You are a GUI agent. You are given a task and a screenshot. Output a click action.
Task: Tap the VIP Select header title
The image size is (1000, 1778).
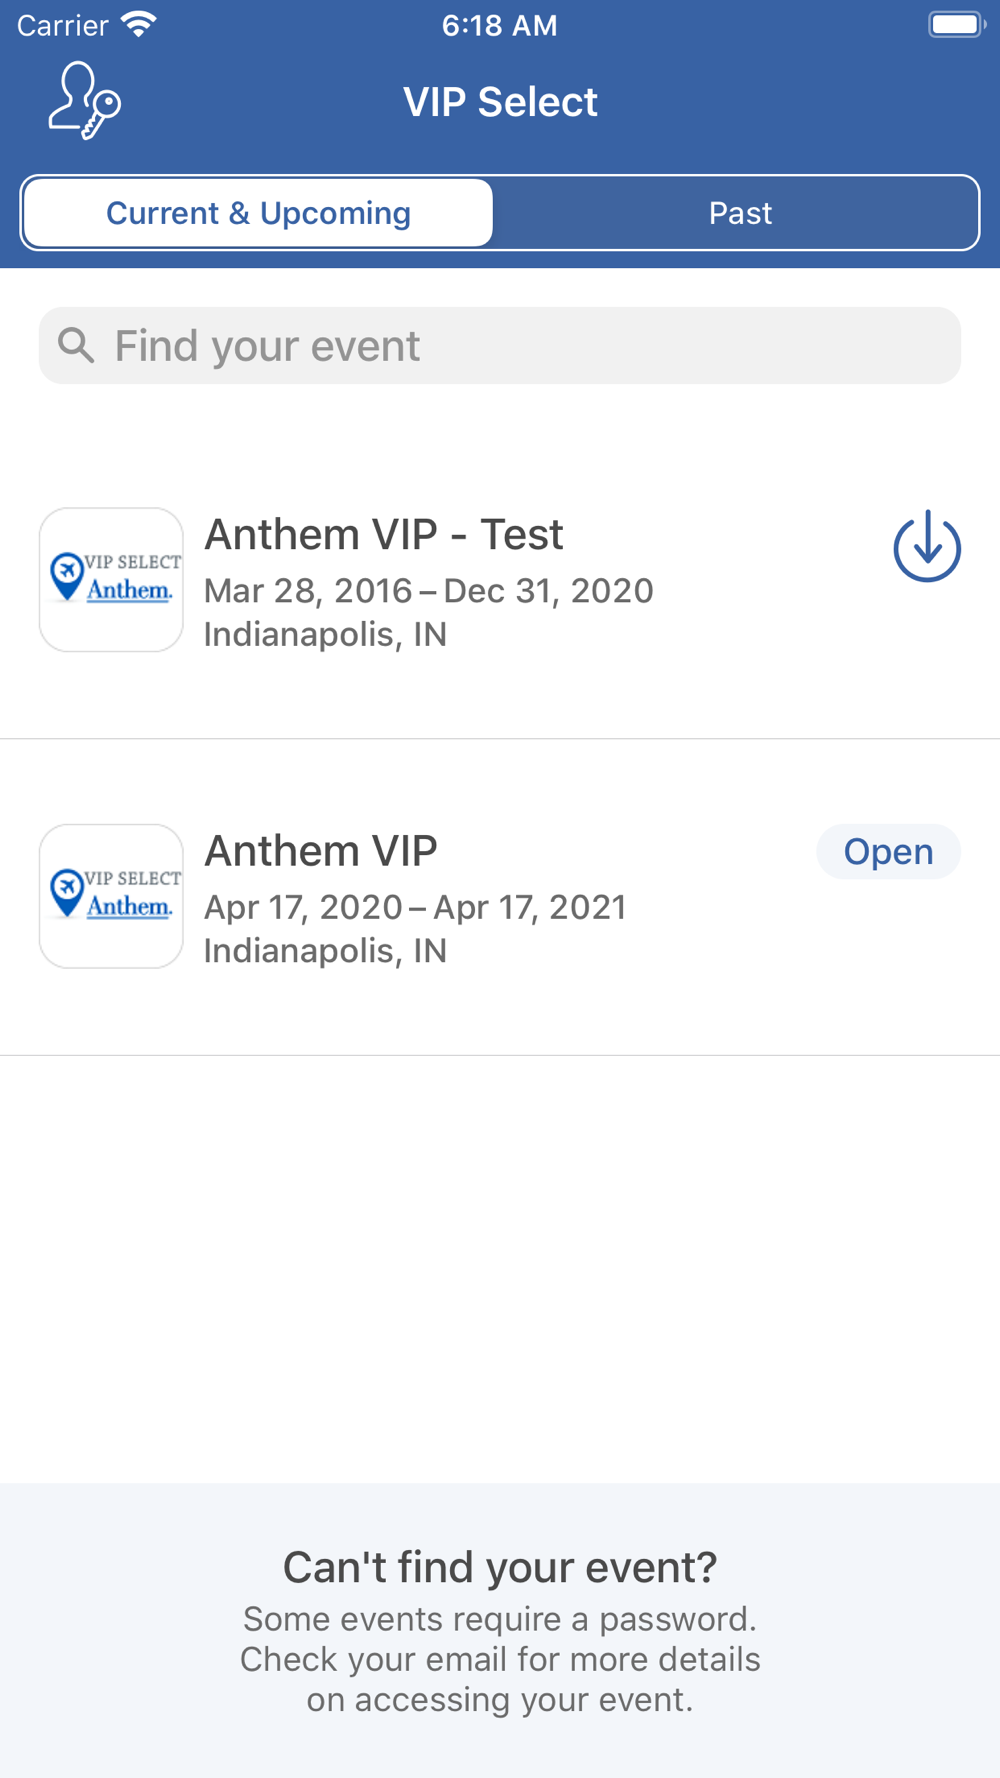click(x=500, y=102)
